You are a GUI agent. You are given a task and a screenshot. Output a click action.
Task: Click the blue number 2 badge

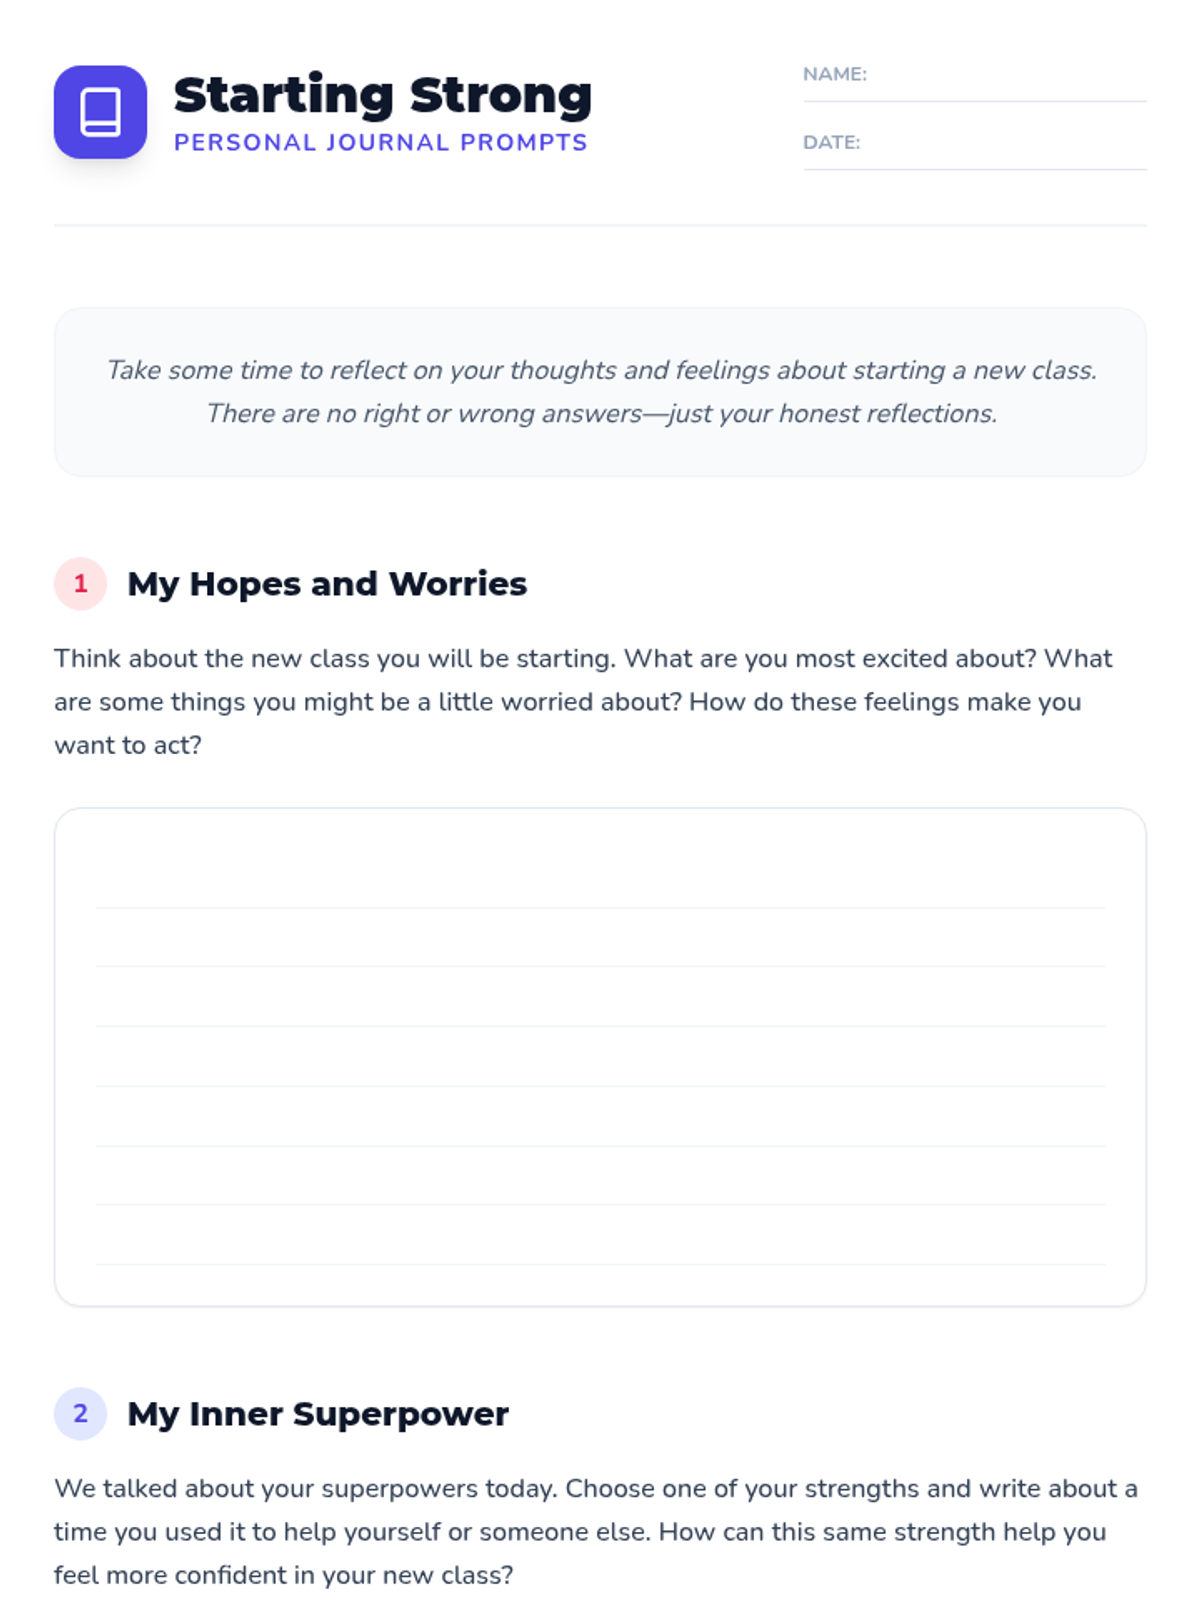tap(80, 1414)
